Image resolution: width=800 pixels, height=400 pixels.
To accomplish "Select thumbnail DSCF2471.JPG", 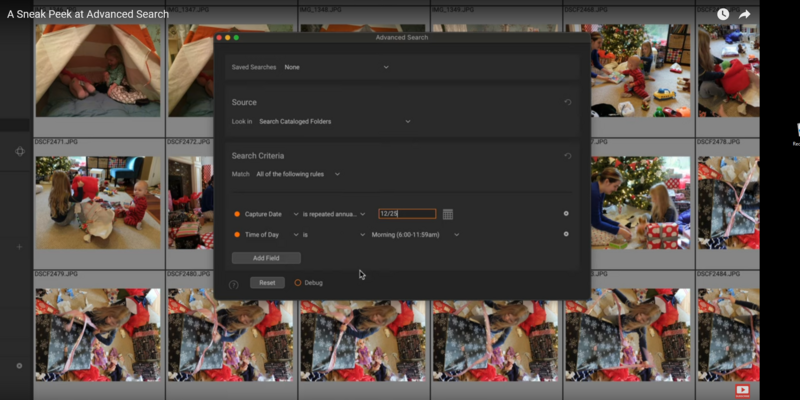I will (98, 203).
